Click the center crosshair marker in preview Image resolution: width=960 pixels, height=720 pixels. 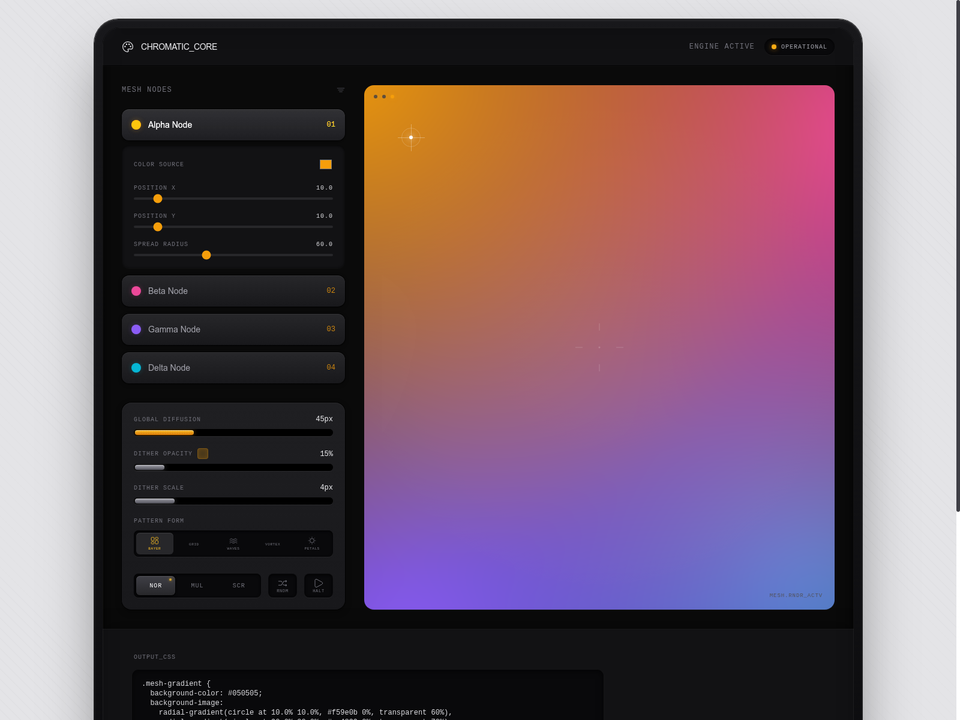click(x=599, y=347)
